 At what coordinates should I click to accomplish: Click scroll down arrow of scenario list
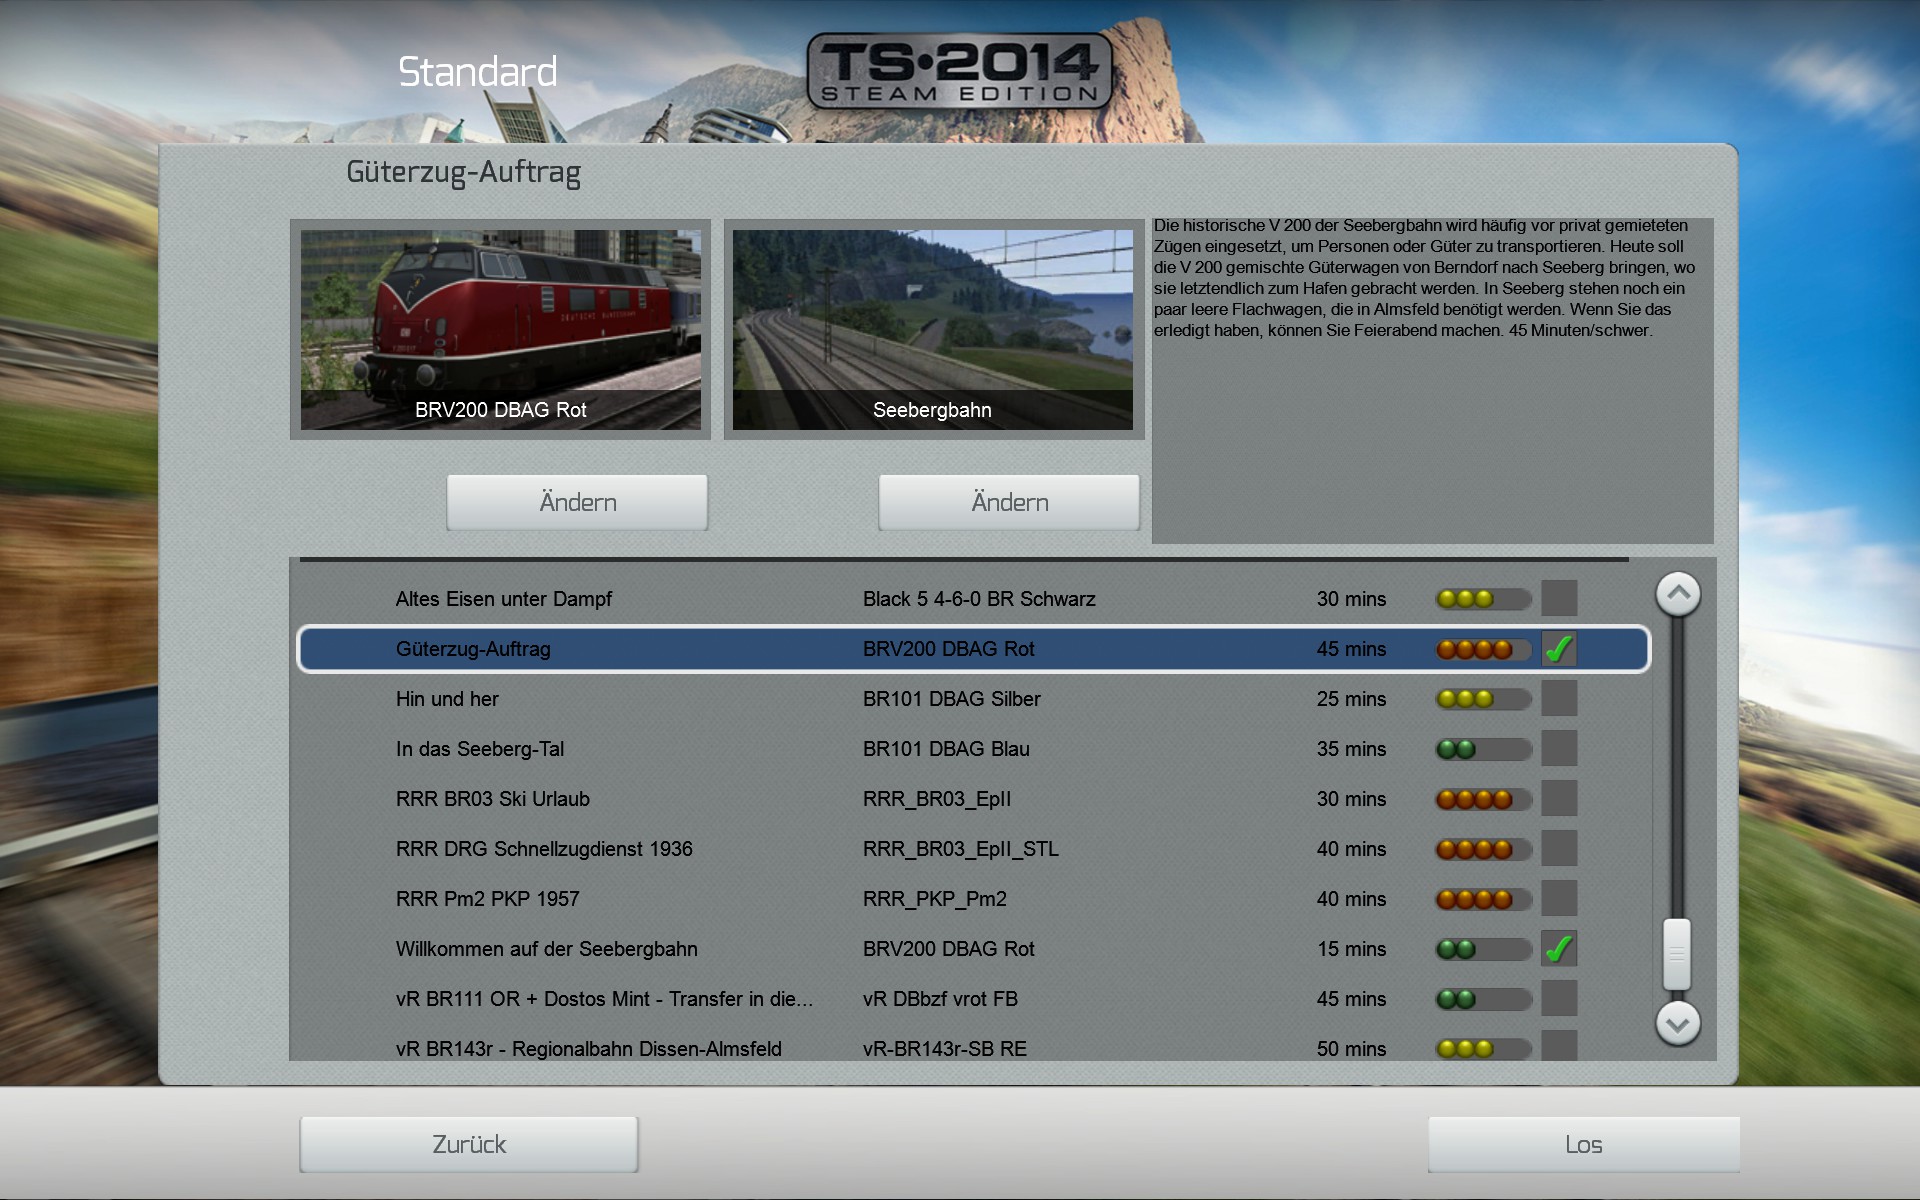click(x=1678, y=1023)
